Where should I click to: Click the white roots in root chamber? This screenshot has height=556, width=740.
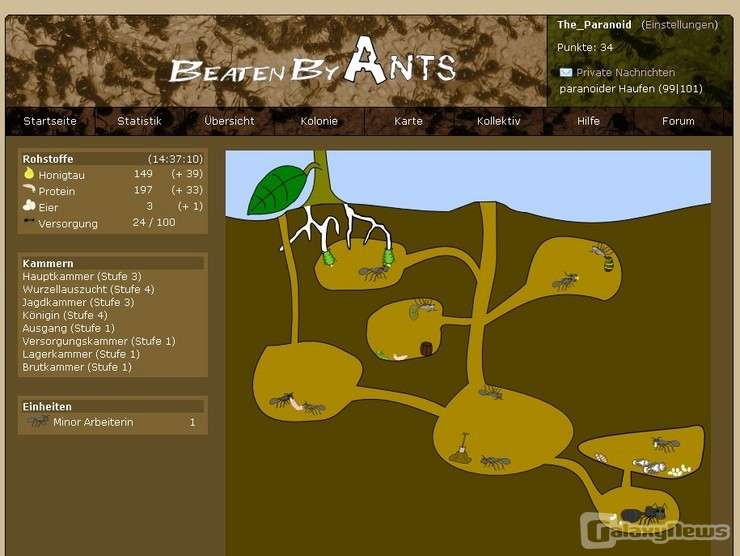tap(338, 228)
